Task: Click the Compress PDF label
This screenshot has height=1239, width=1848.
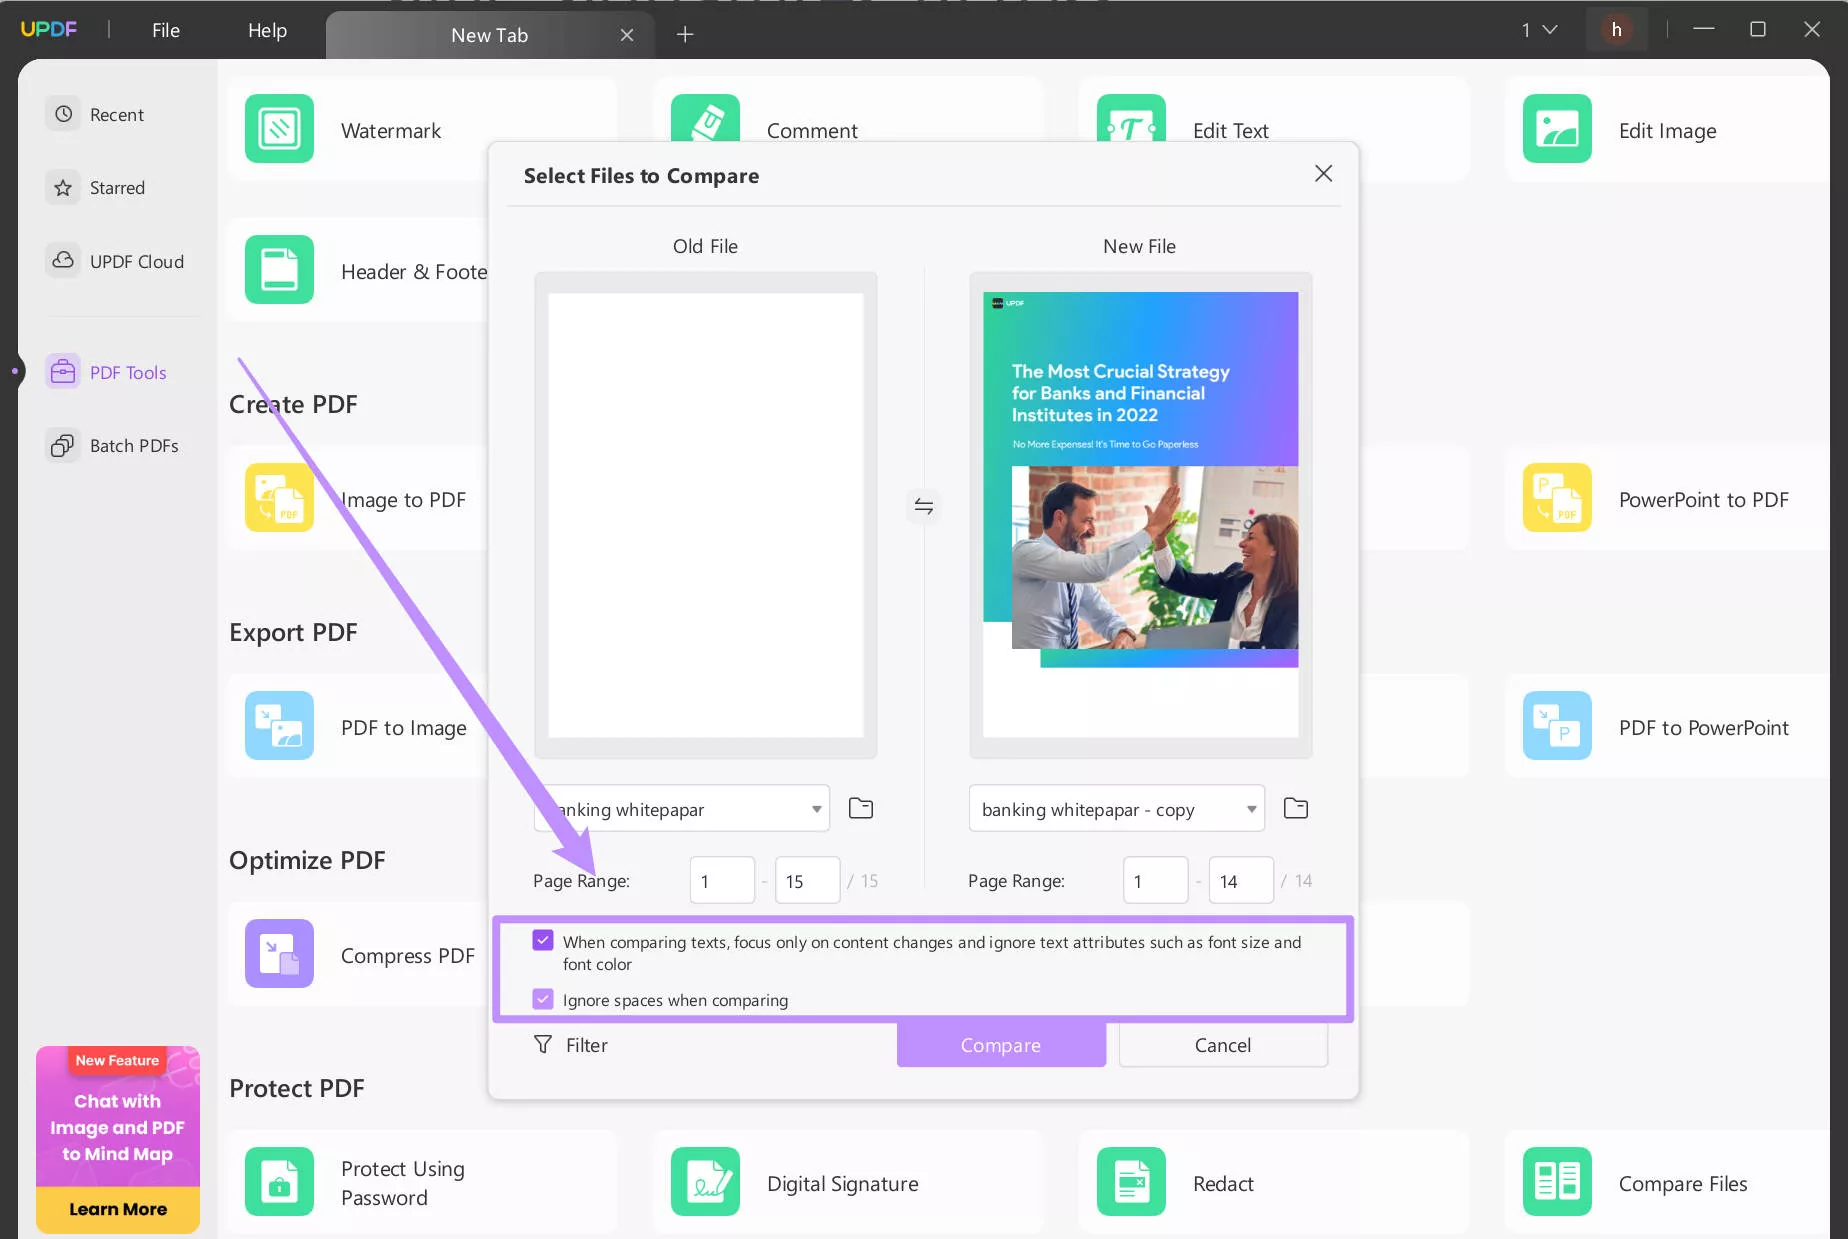Action: (408, 956)
